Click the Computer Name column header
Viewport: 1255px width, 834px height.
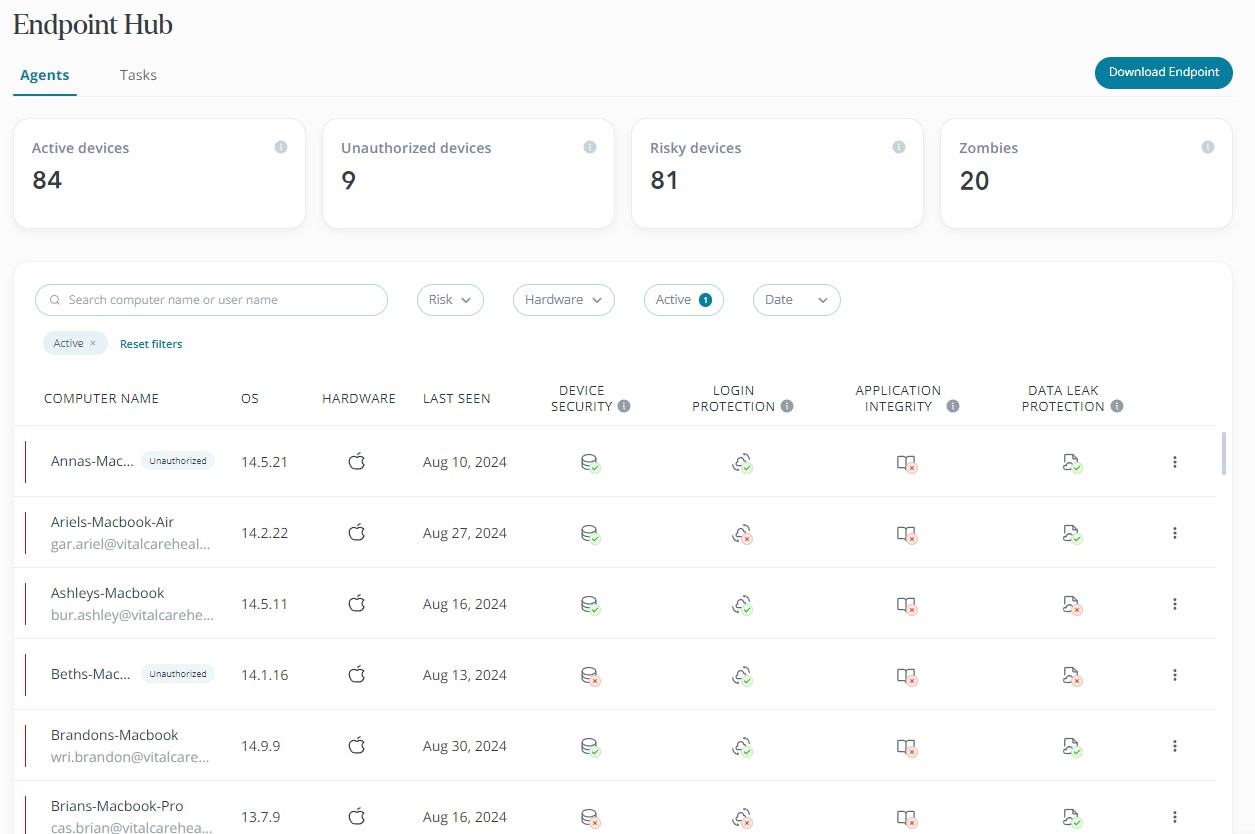pyautogui.click(x=101, y=399)
